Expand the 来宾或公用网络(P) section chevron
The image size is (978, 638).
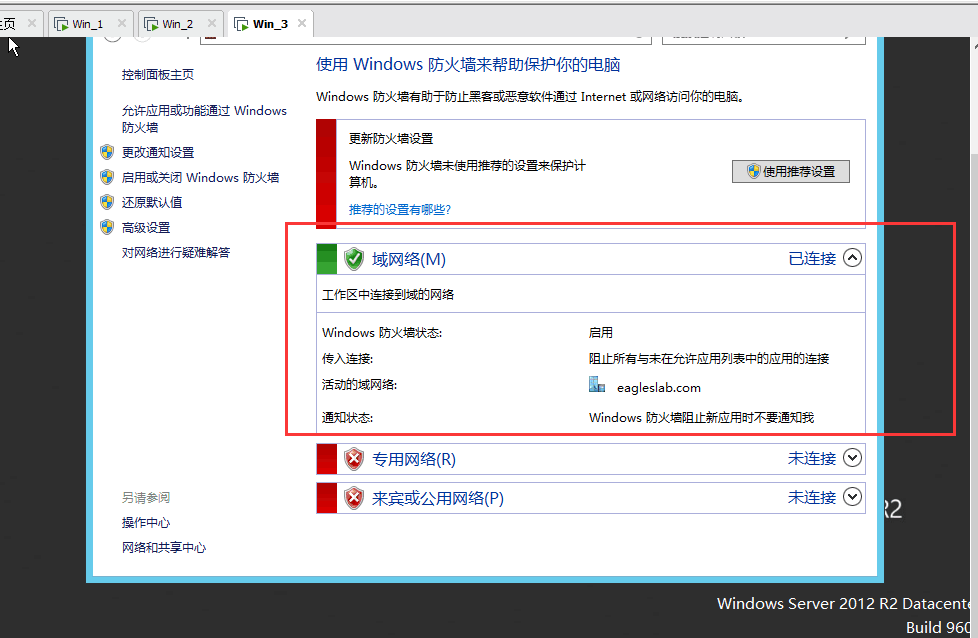click(x=853, y=496)
